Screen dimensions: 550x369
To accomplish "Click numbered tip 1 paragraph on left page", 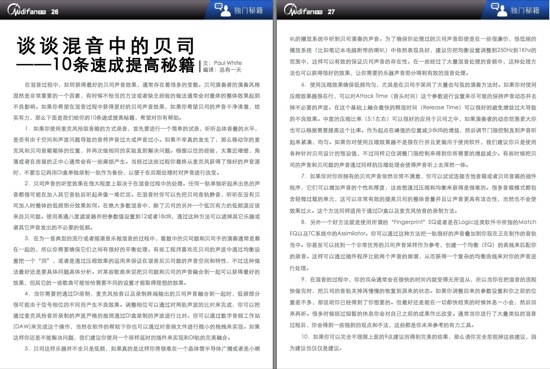I will 137,150.
